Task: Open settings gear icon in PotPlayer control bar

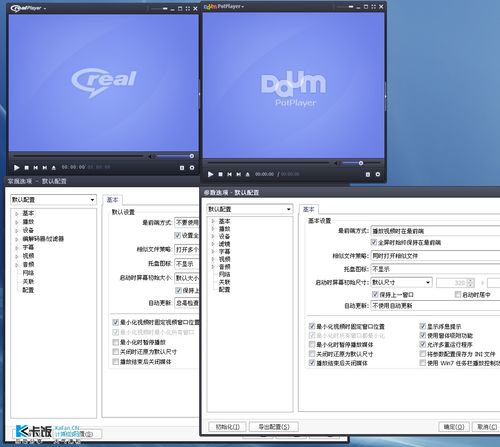Action: tap(378, 174)
